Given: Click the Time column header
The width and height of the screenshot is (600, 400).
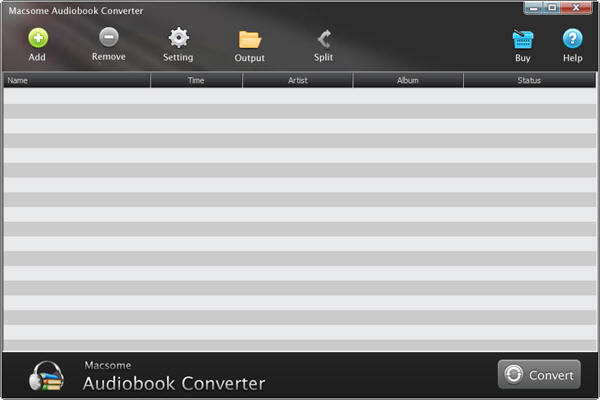Looking at the screenshot, I should 196,80.
